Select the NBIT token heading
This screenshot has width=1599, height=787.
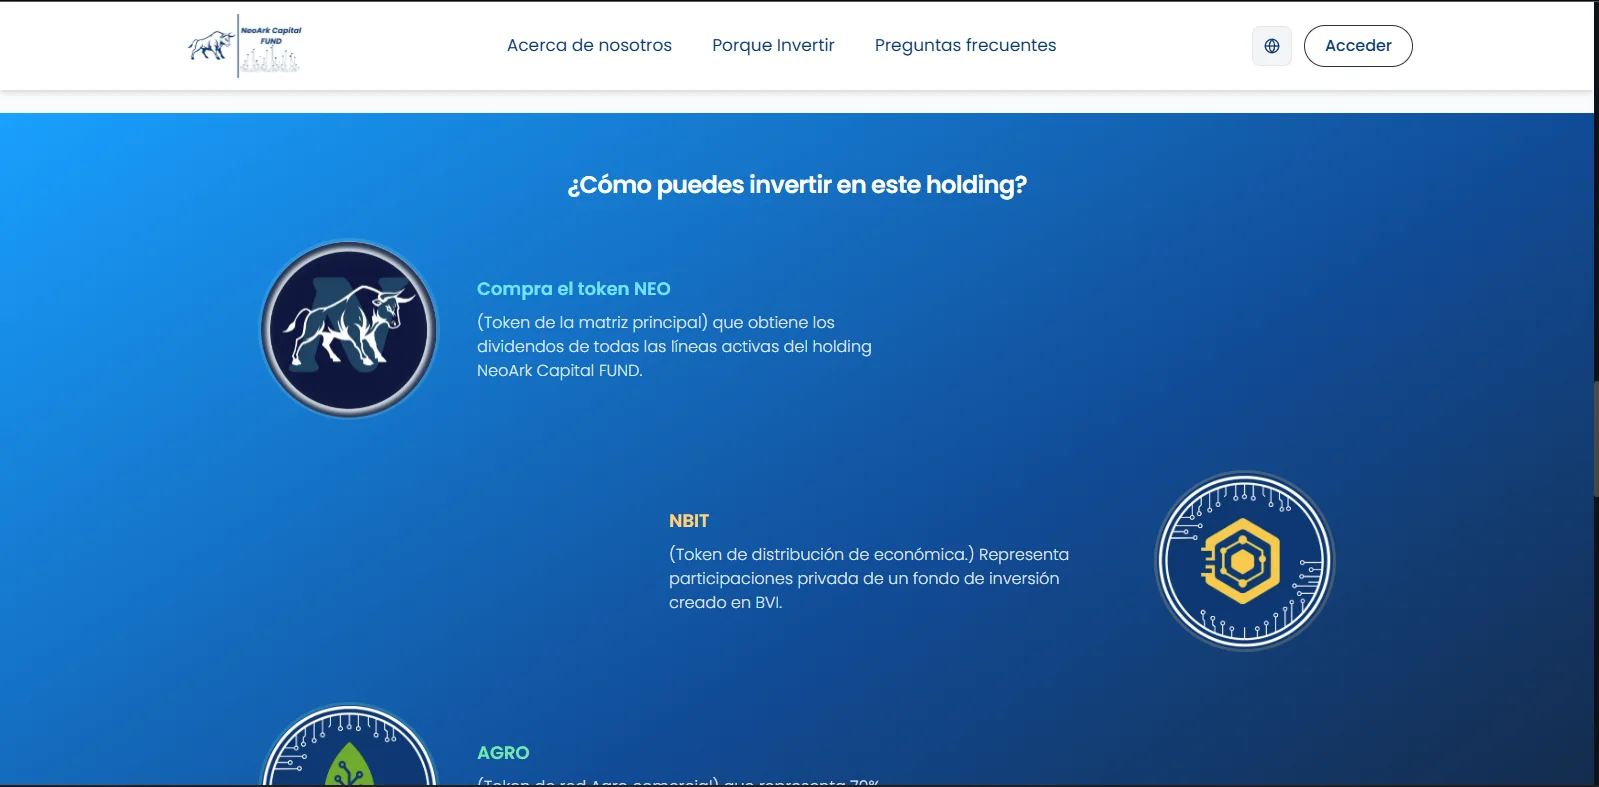pos(689,521)
